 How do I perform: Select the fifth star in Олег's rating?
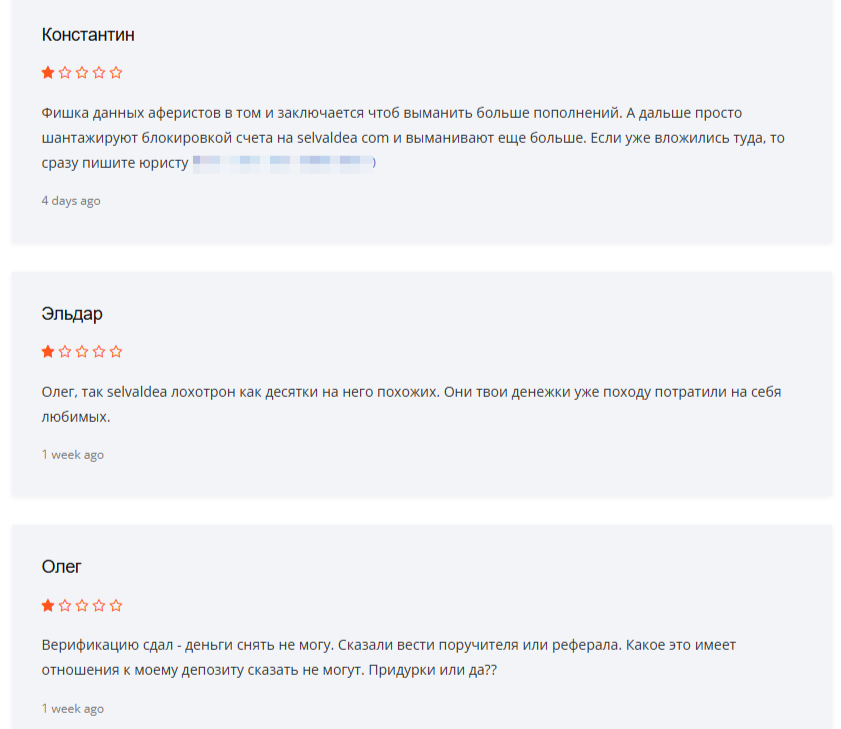tap(116, 605)
